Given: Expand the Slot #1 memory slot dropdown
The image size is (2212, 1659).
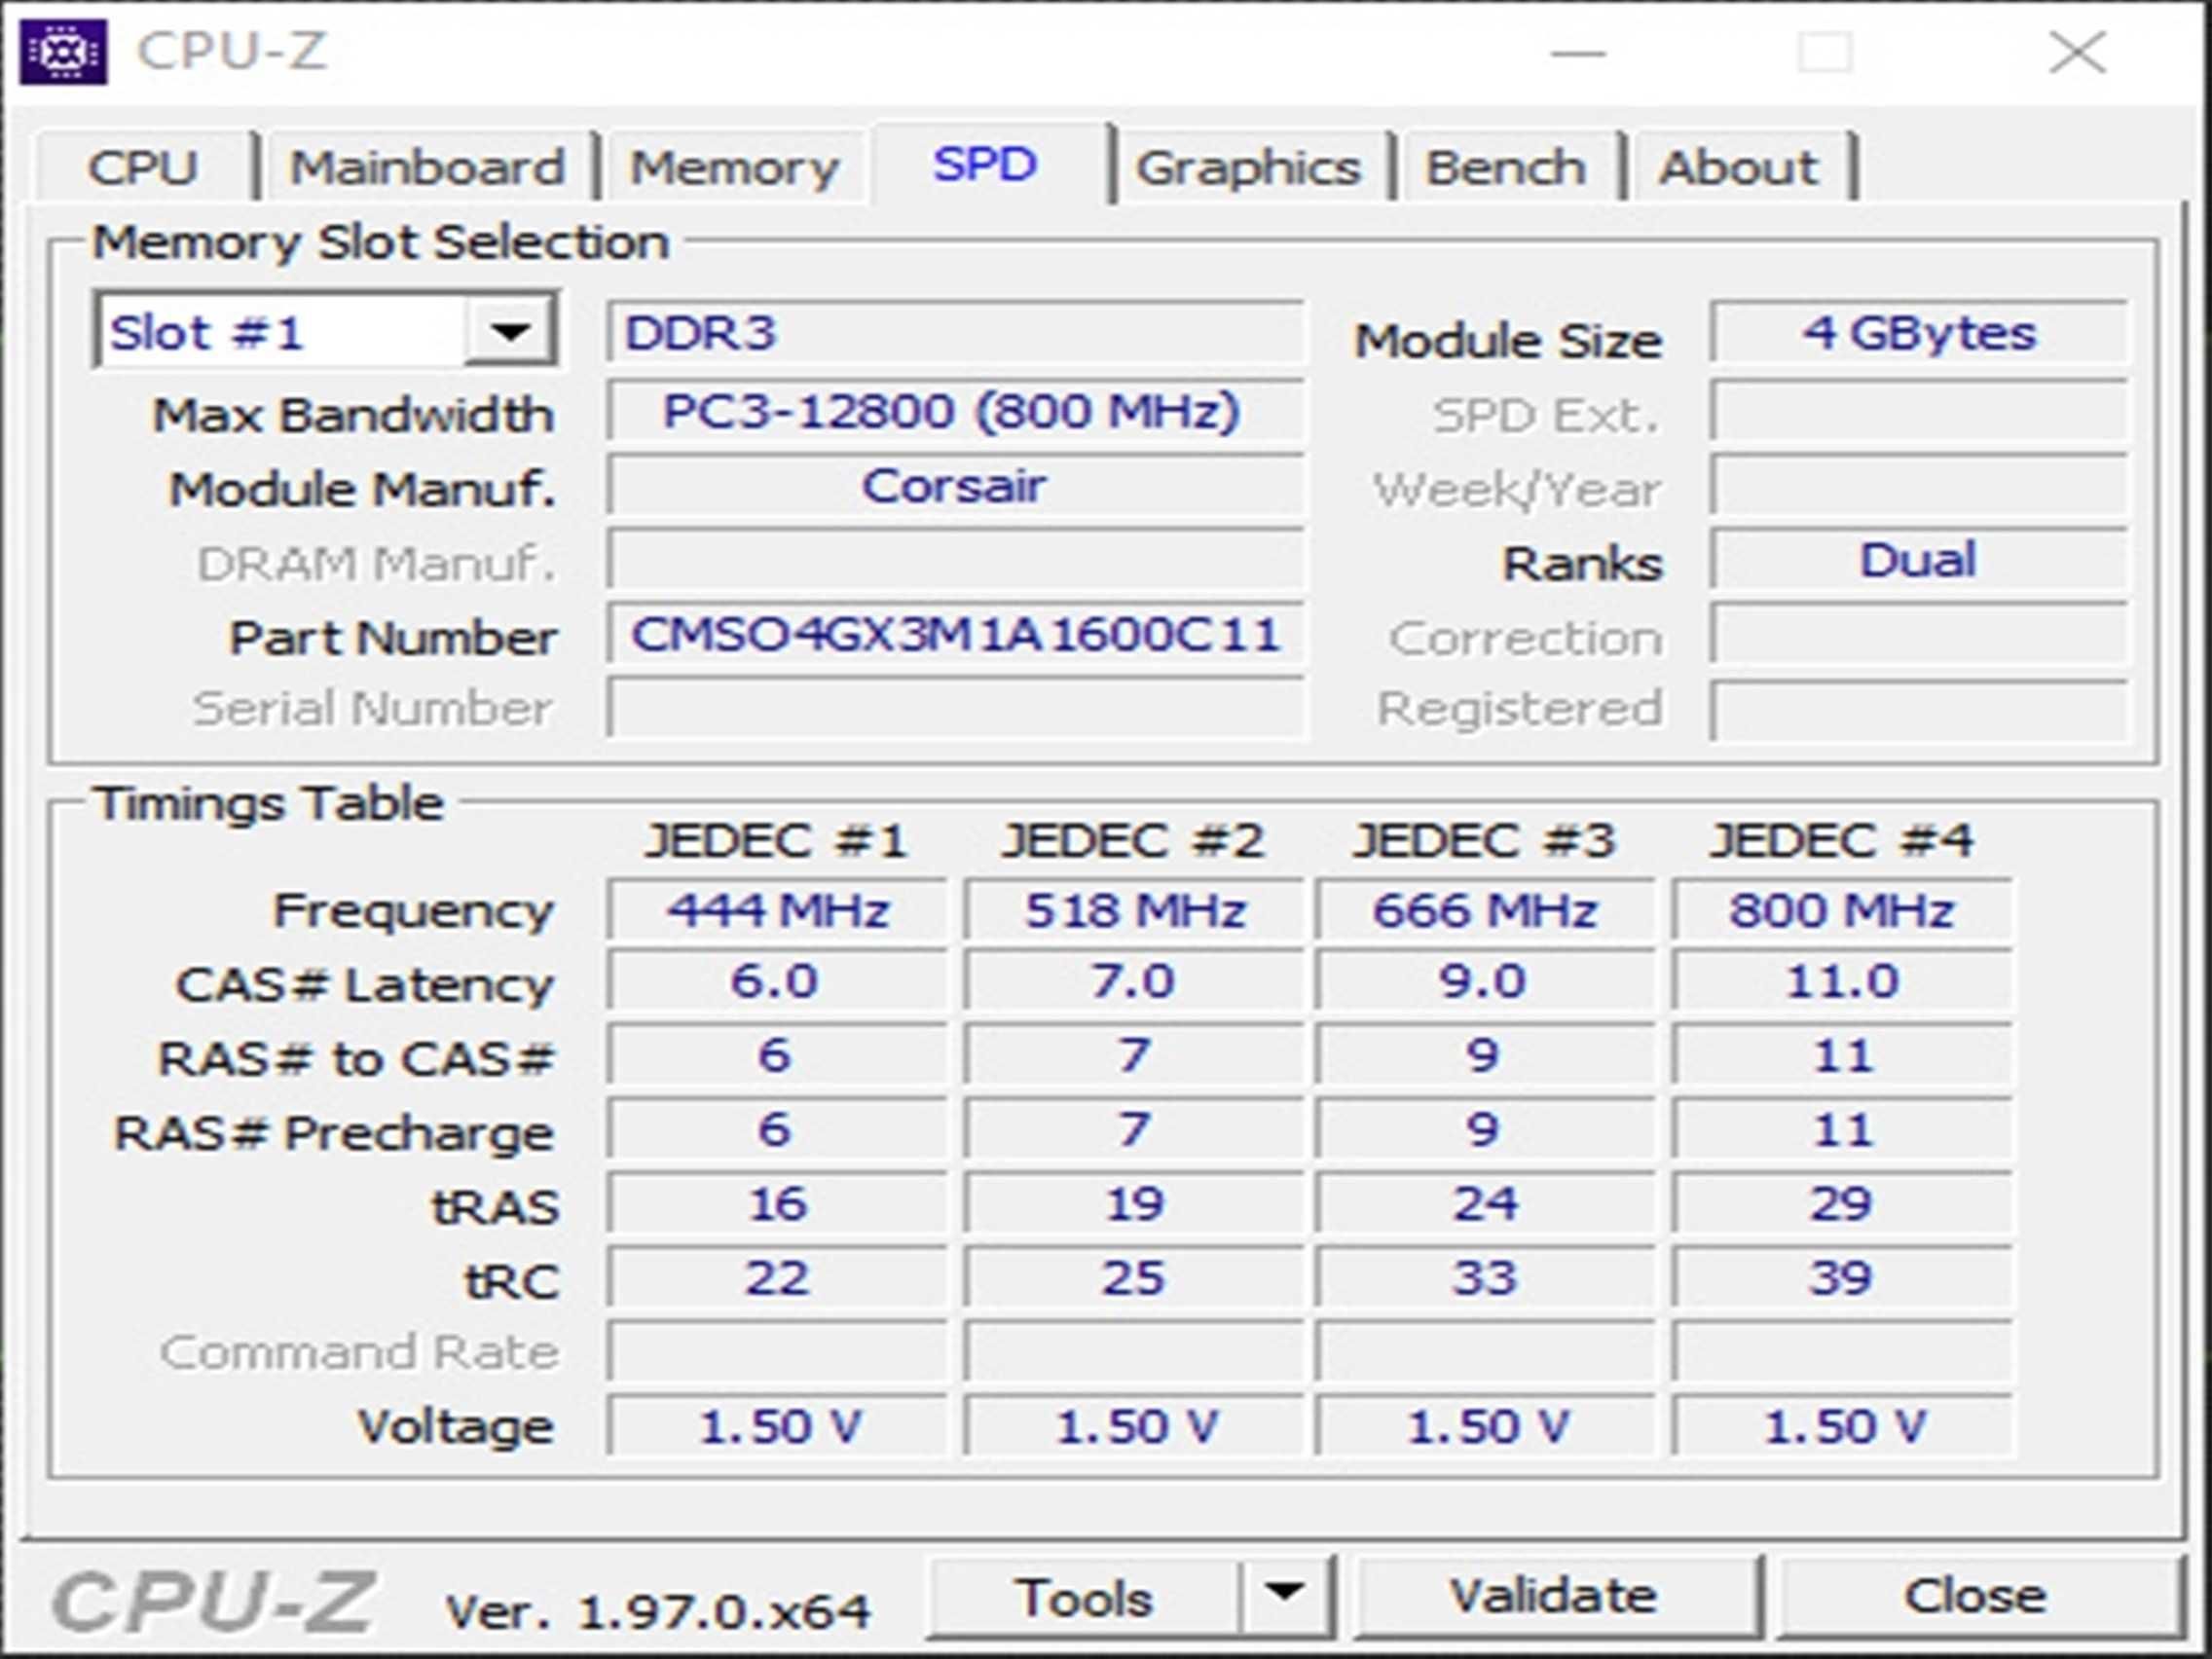Looking at the screenshot, I should coord(511,331).
